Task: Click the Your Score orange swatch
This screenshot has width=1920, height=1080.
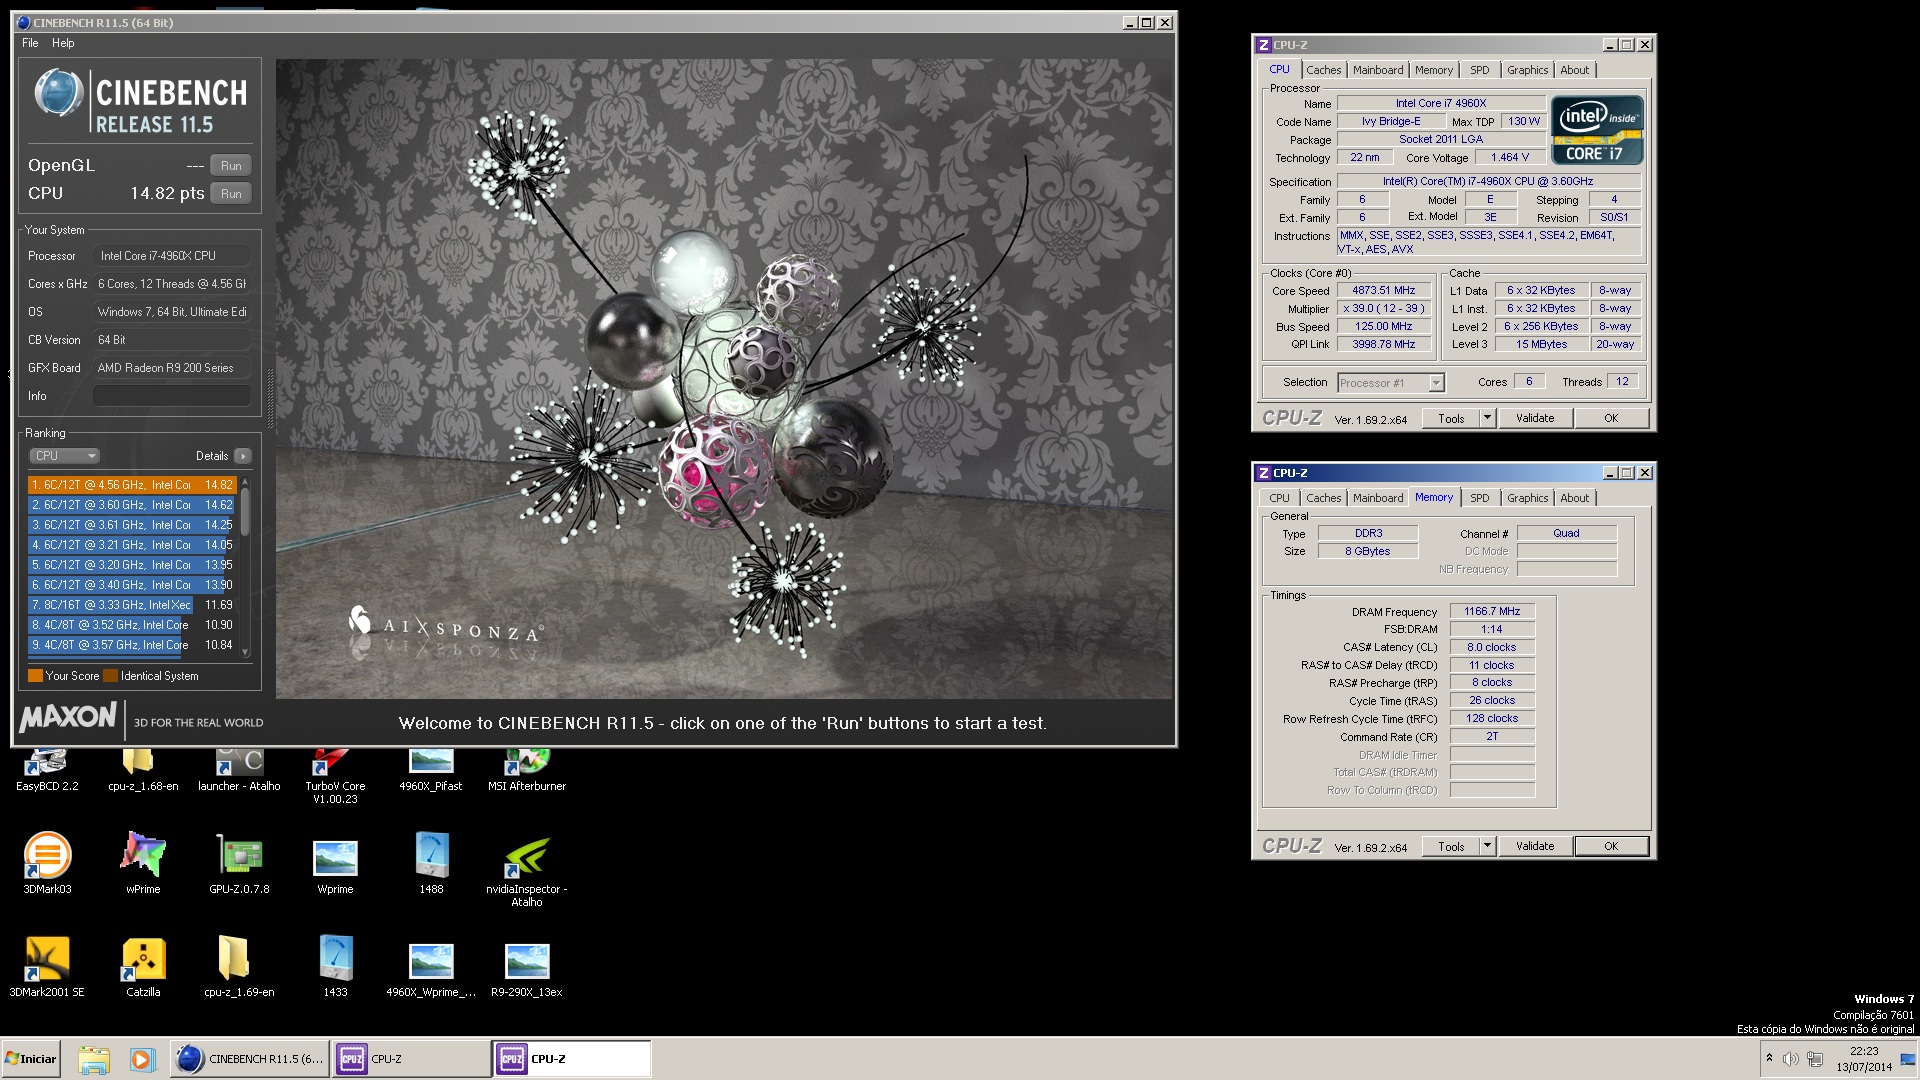Action: click(35, 676)
